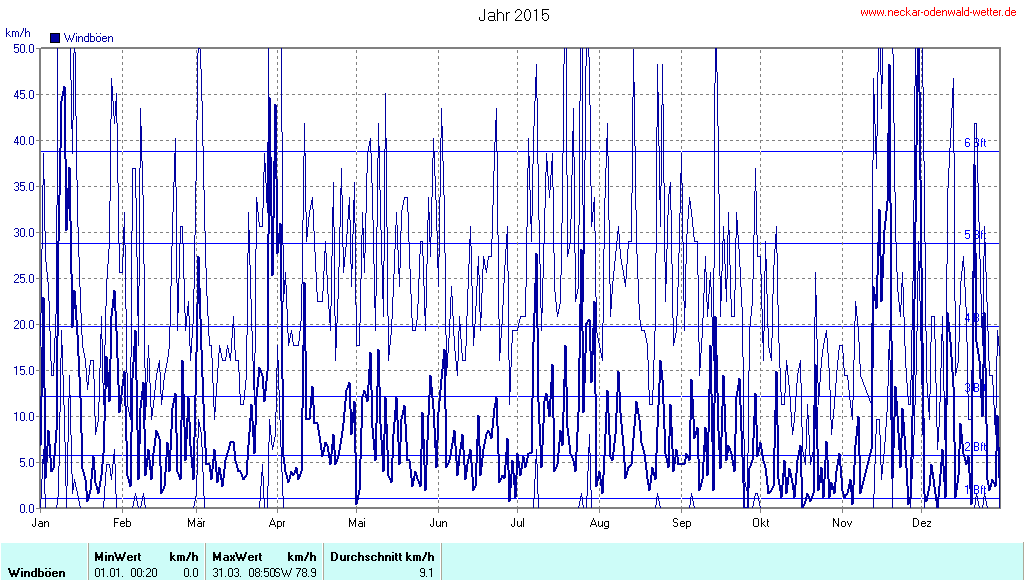The width and height of the screenshot is (1024, 580).
Task: Select the 5 Bft Beaufort line label
Action: [975, 235]
